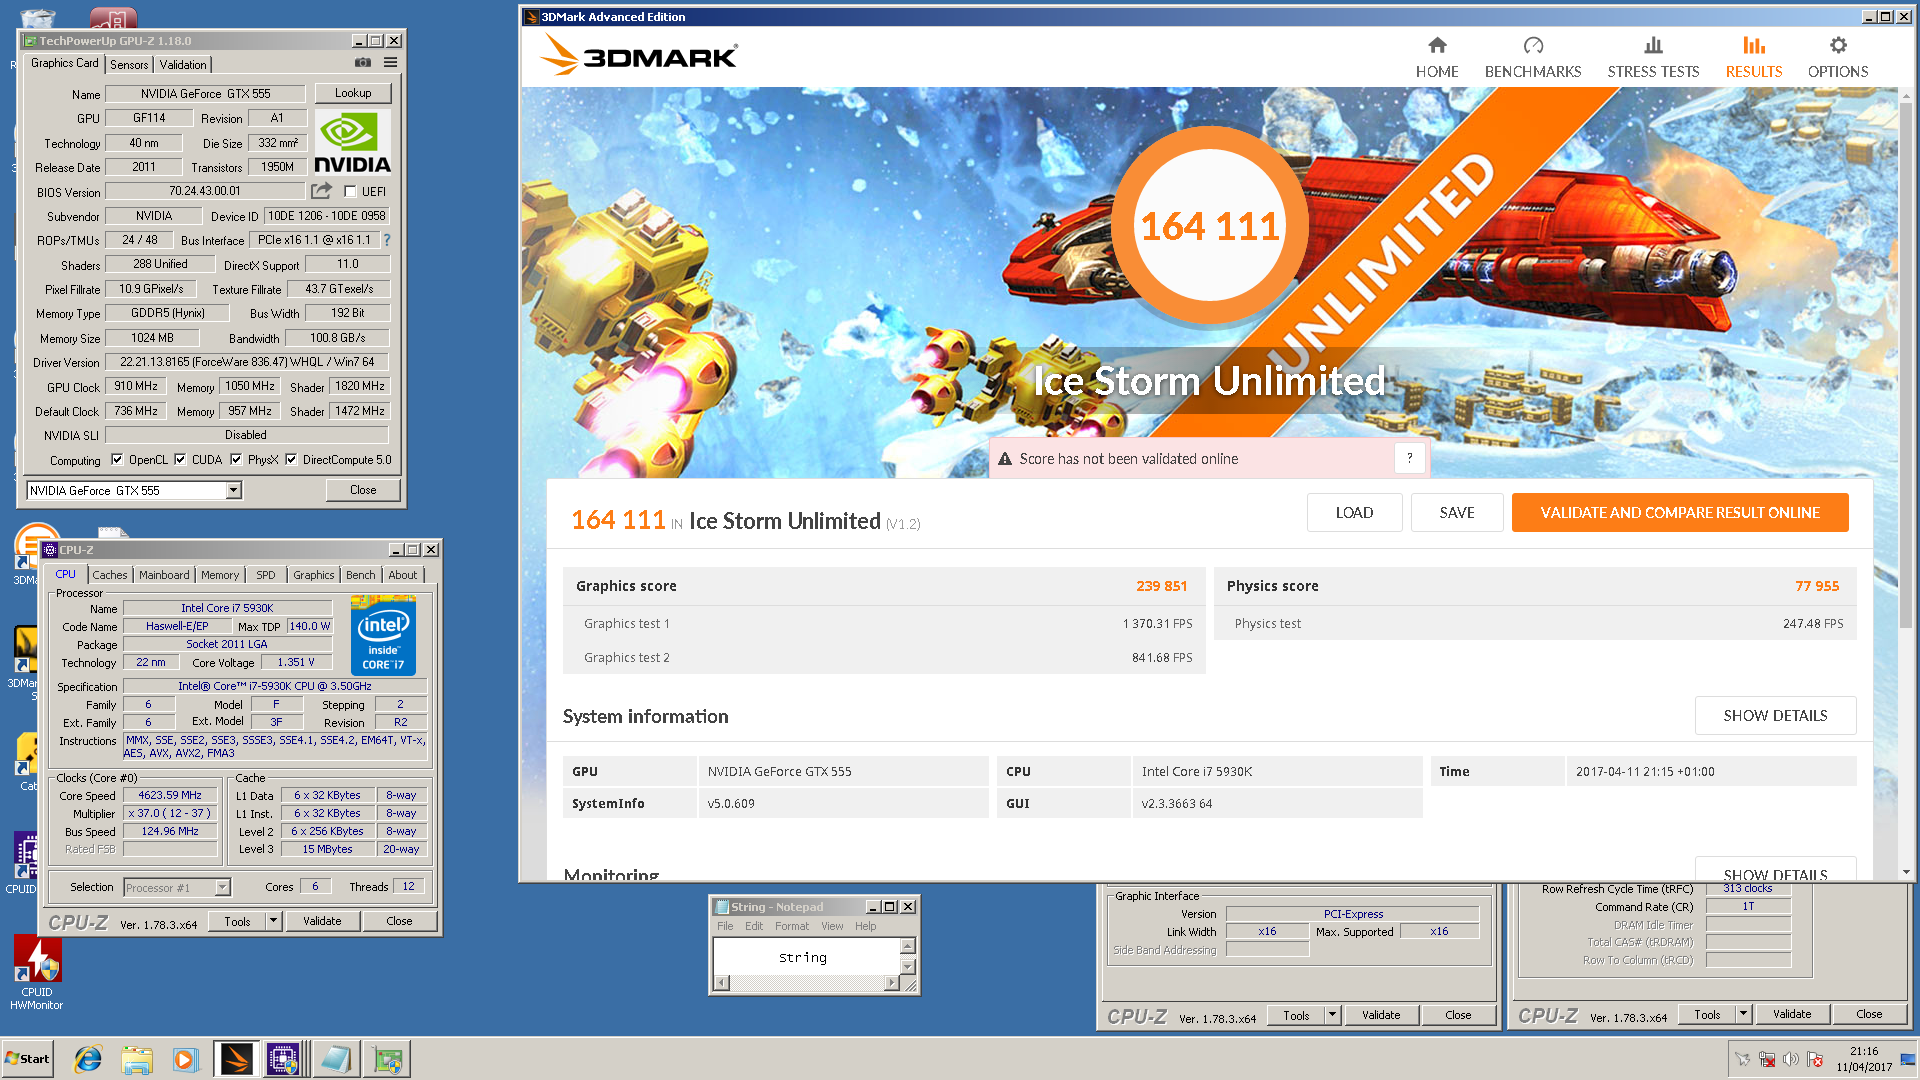Toggle OpenCL checkbox in GPU-Z
Image resolution: width=1920 pixels, height=1080 pixels.
tap(117, 460)
